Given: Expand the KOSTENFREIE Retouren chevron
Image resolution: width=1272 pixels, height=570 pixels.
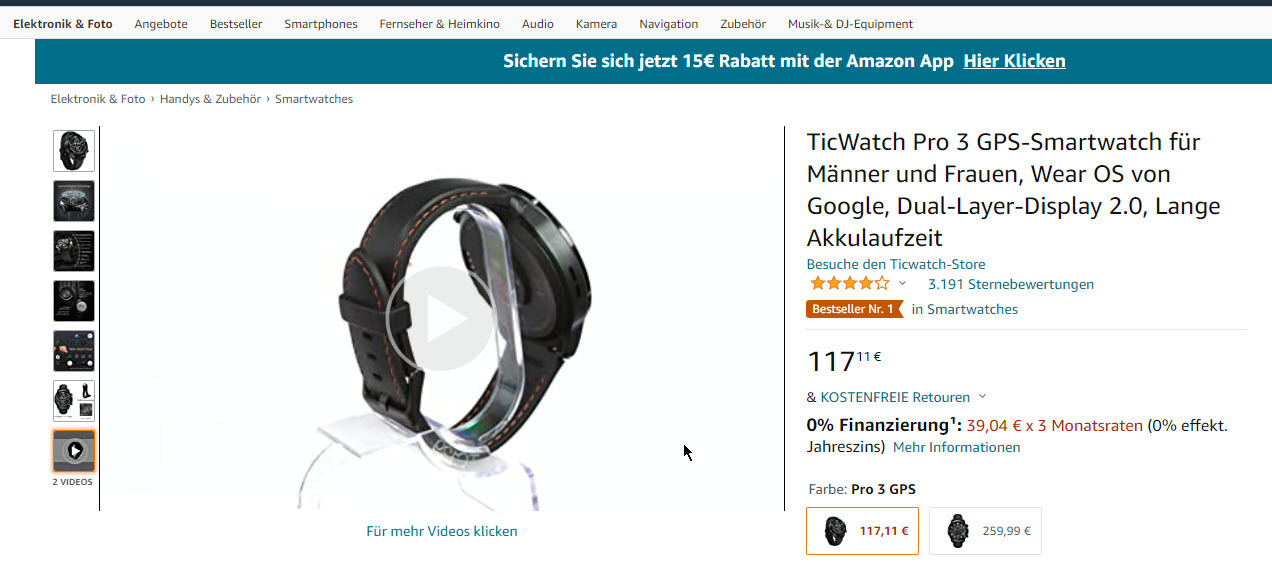Looking at the screenshot, I should (982, 397).
